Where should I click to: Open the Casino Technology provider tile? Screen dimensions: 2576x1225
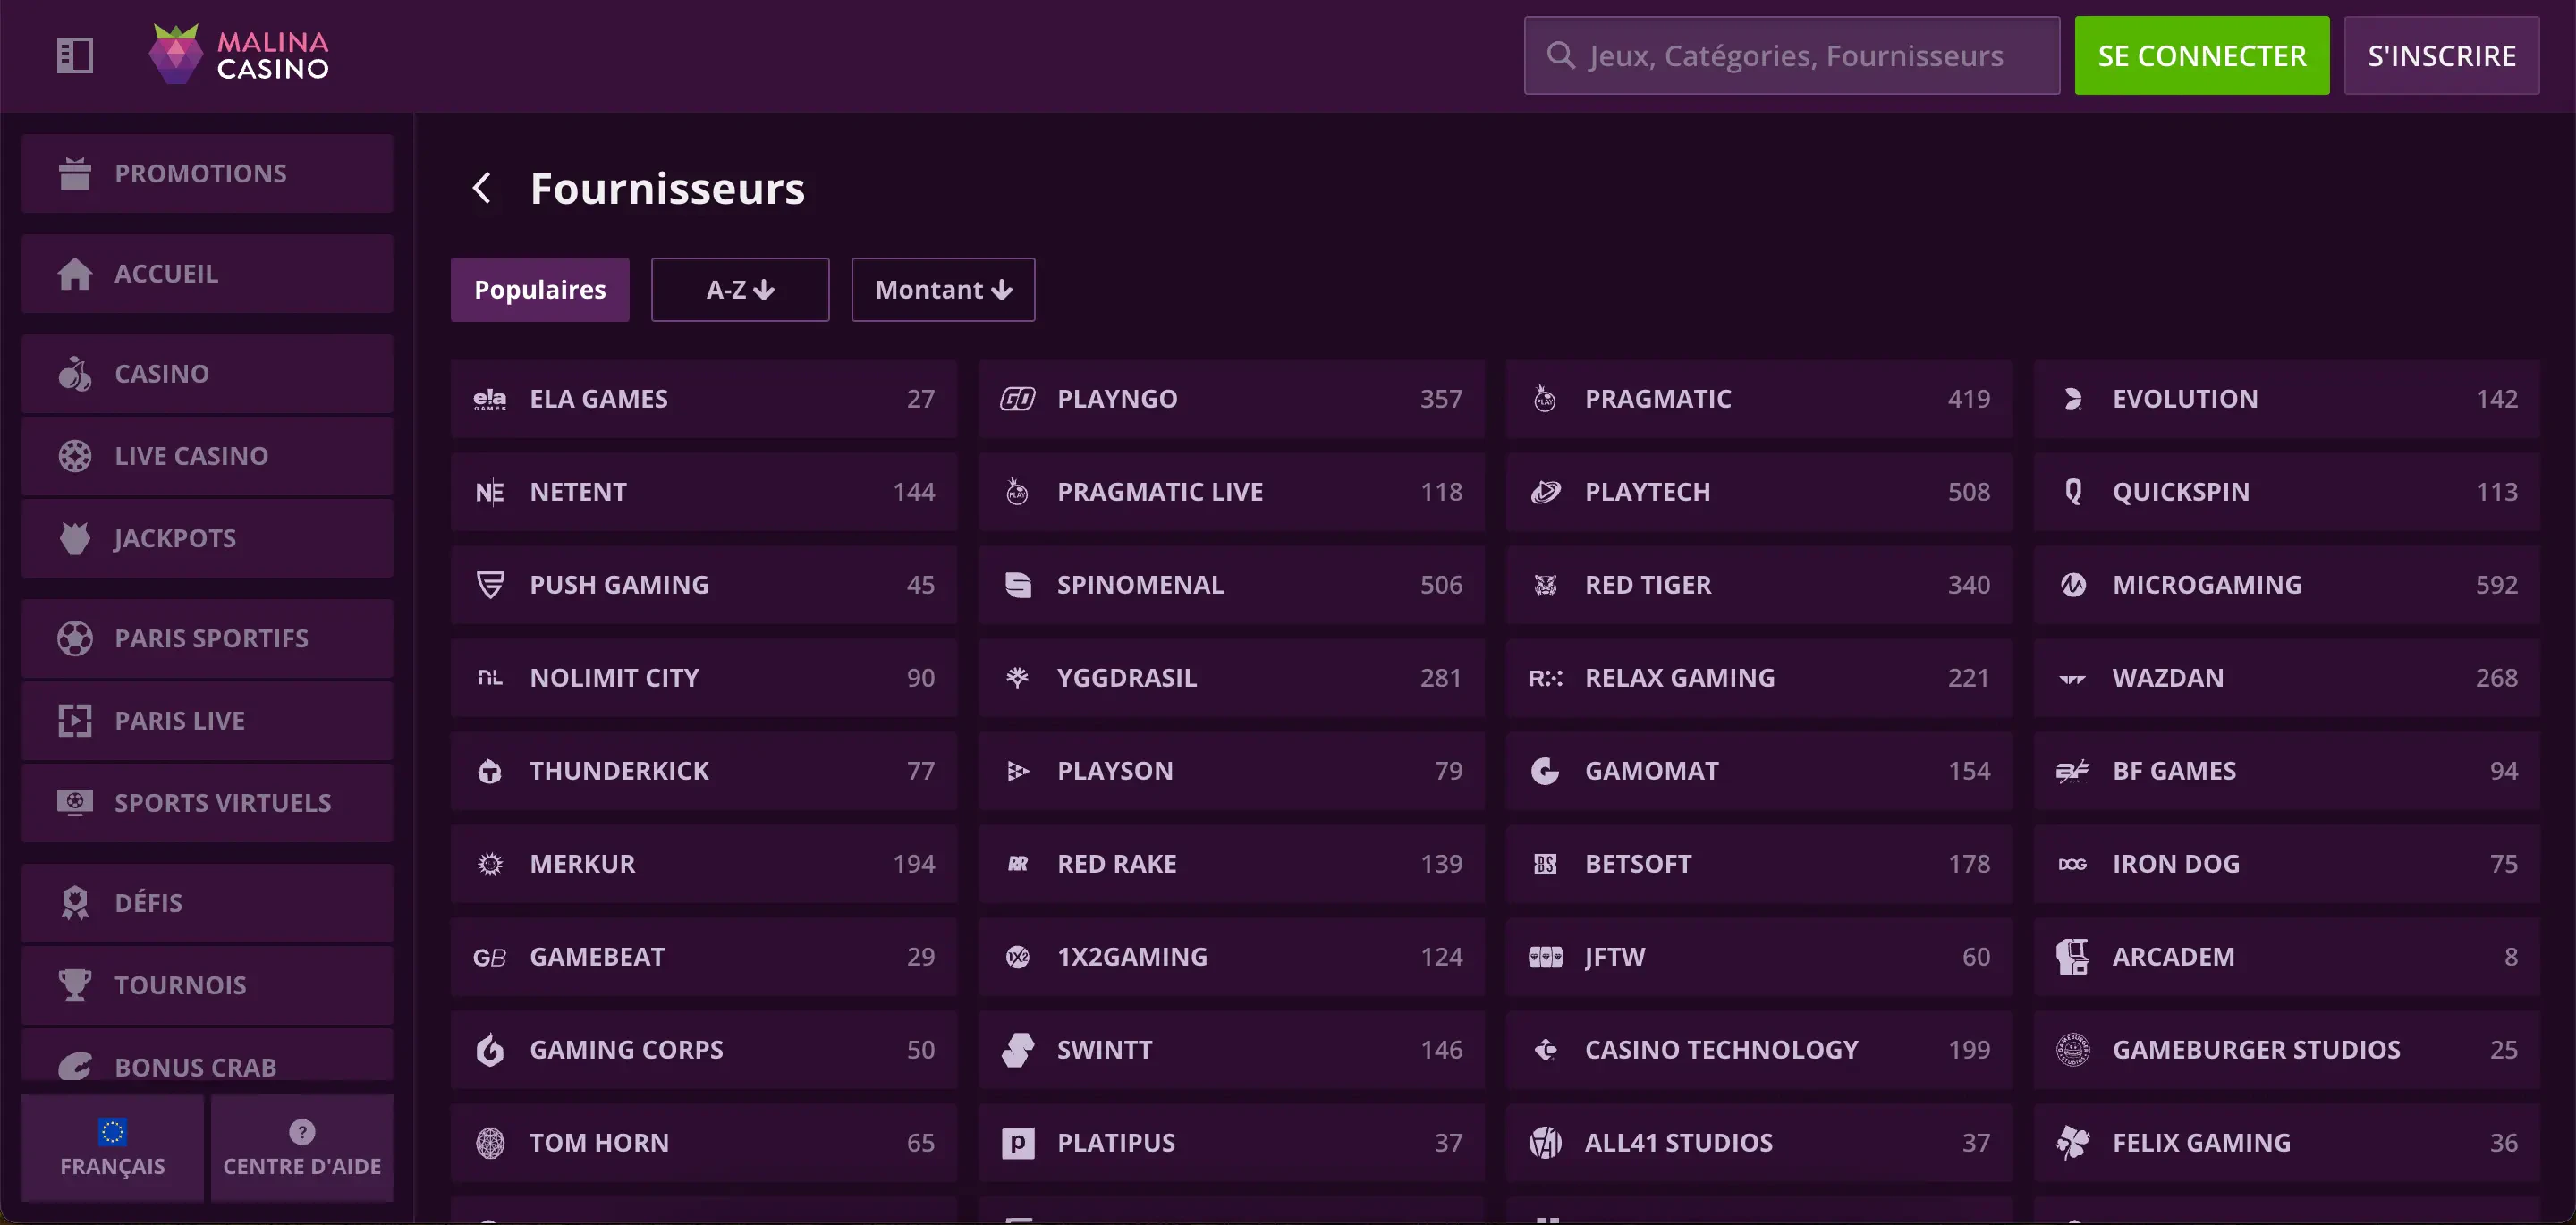click(1759, 1050)
